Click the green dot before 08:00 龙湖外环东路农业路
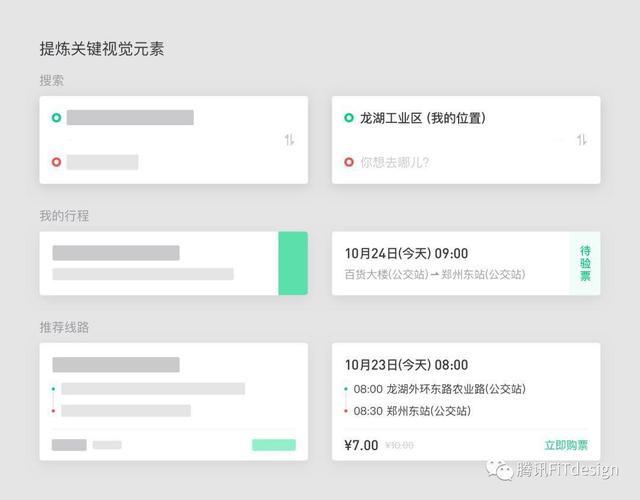Image resolution: width=640 pixels, height=500 pixels. pos(346,389)
